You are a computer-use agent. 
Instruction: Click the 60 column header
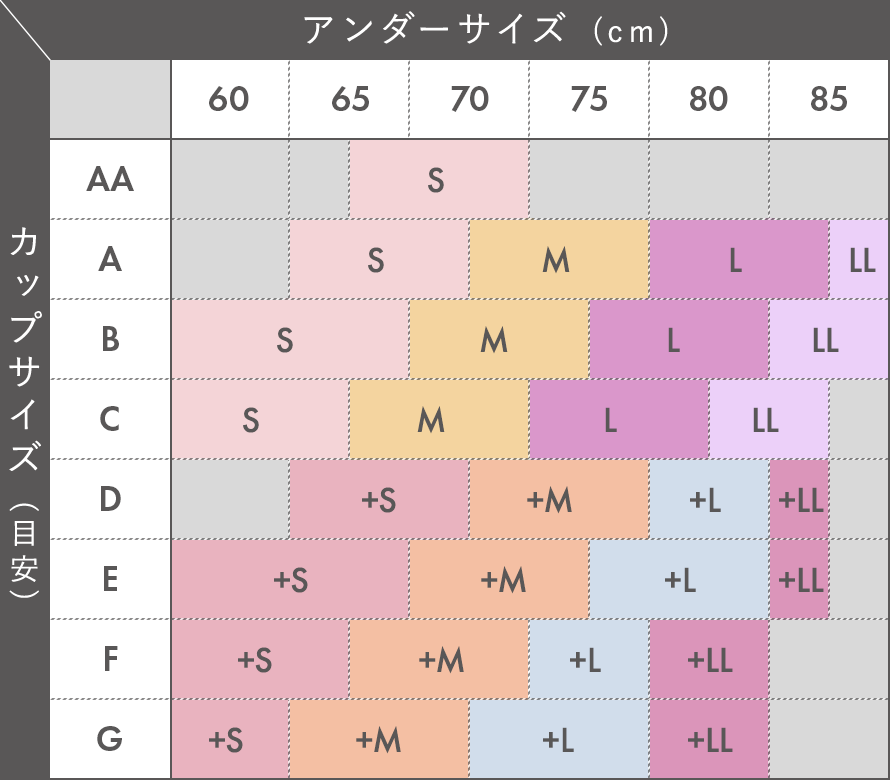click(230, 99)
